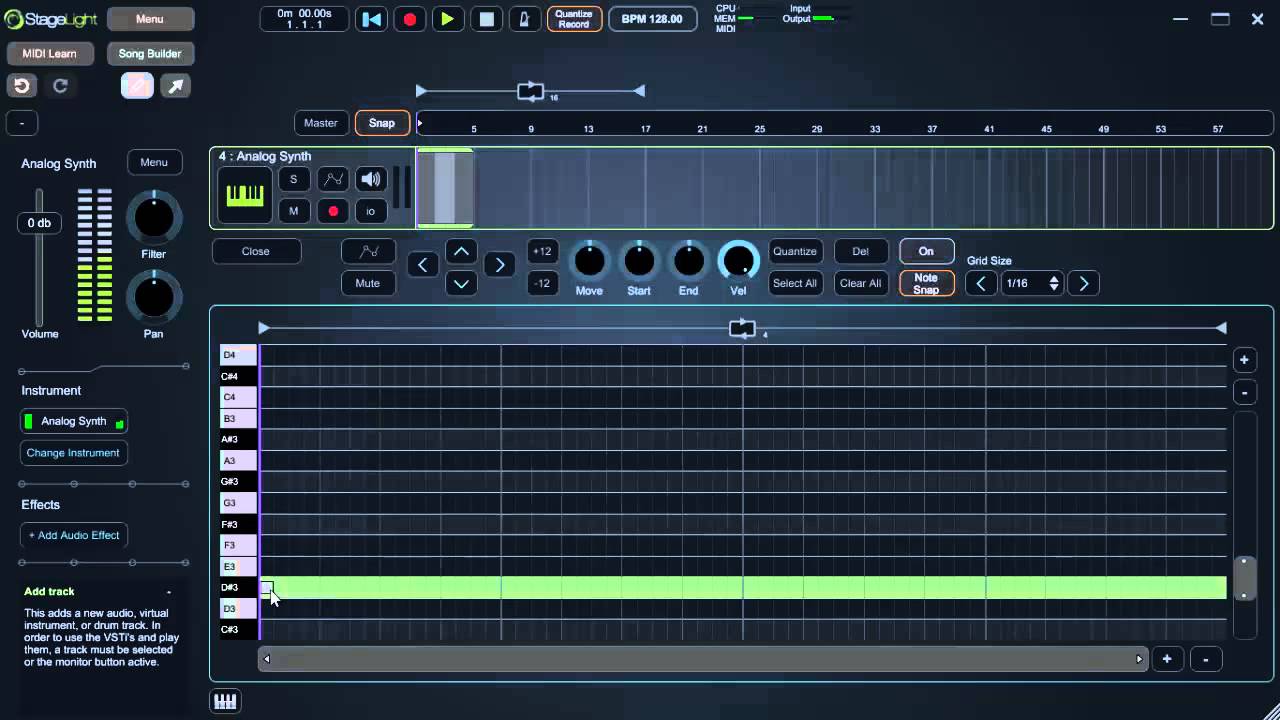Click the green play button
Image resolution: width=1280 pixels, height=720 pixels.
[447, 19]
